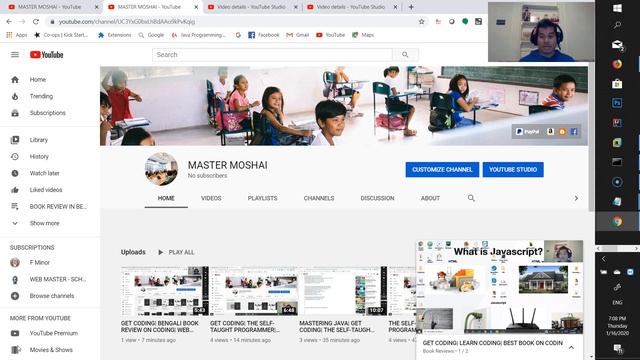Open the BOOK REVIEW IN BE... playlist

point(58,207)
